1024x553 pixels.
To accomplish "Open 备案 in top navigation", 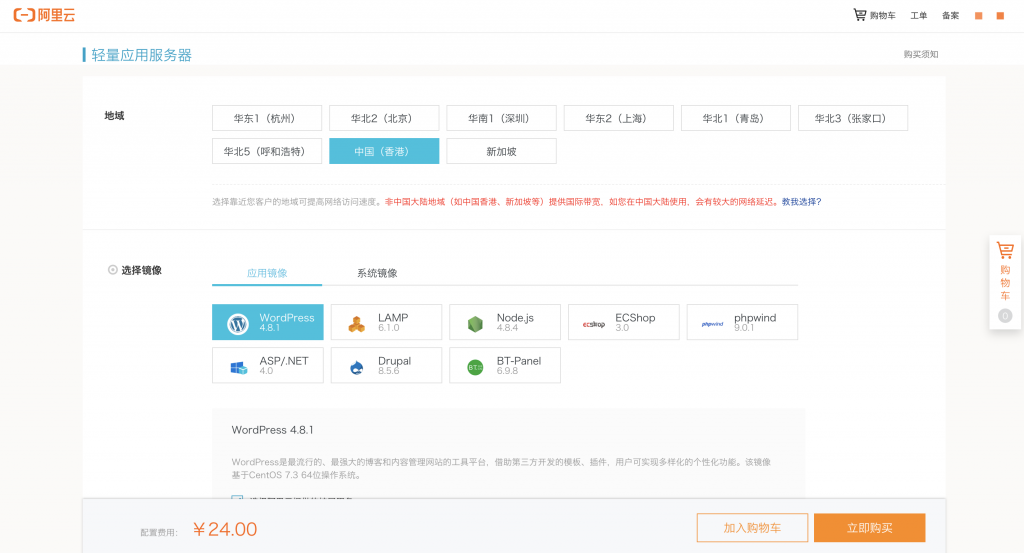I will pyautogui.click(x=950, y=16).
